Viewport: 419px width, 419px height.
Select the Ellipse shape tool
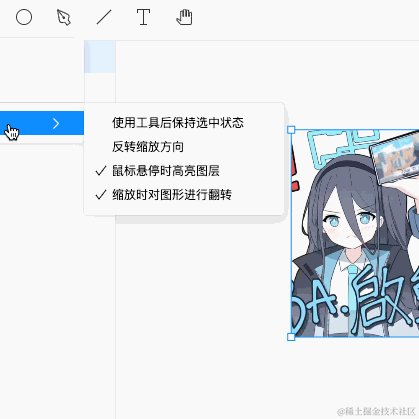coord(24,17)
